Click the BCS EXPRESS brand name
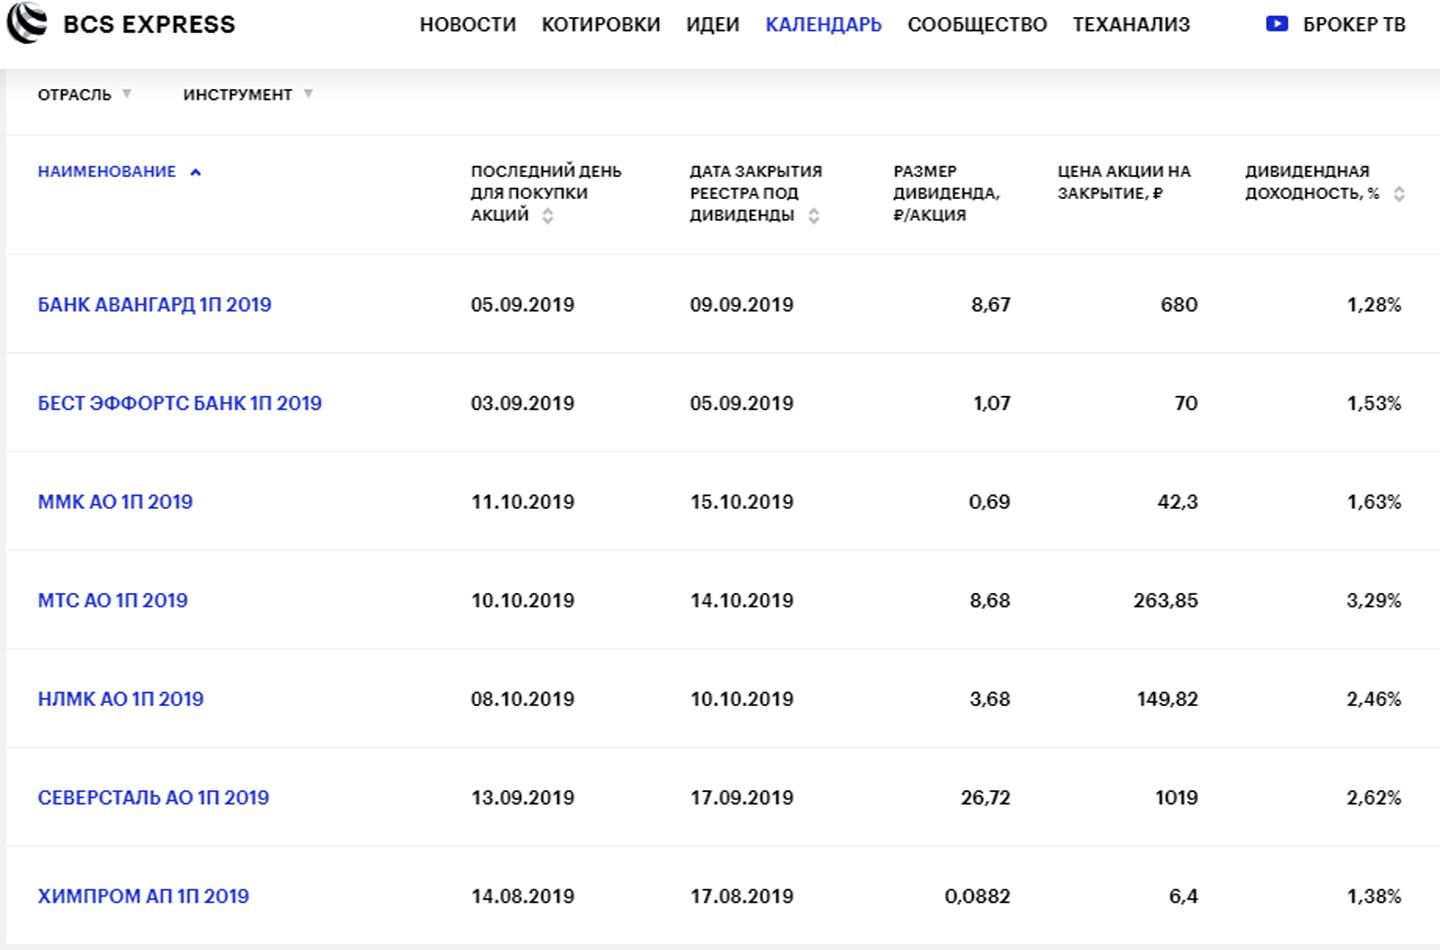Image resolution: width=1440 pixels, height=950 pixels. click(x=149, y=24)
